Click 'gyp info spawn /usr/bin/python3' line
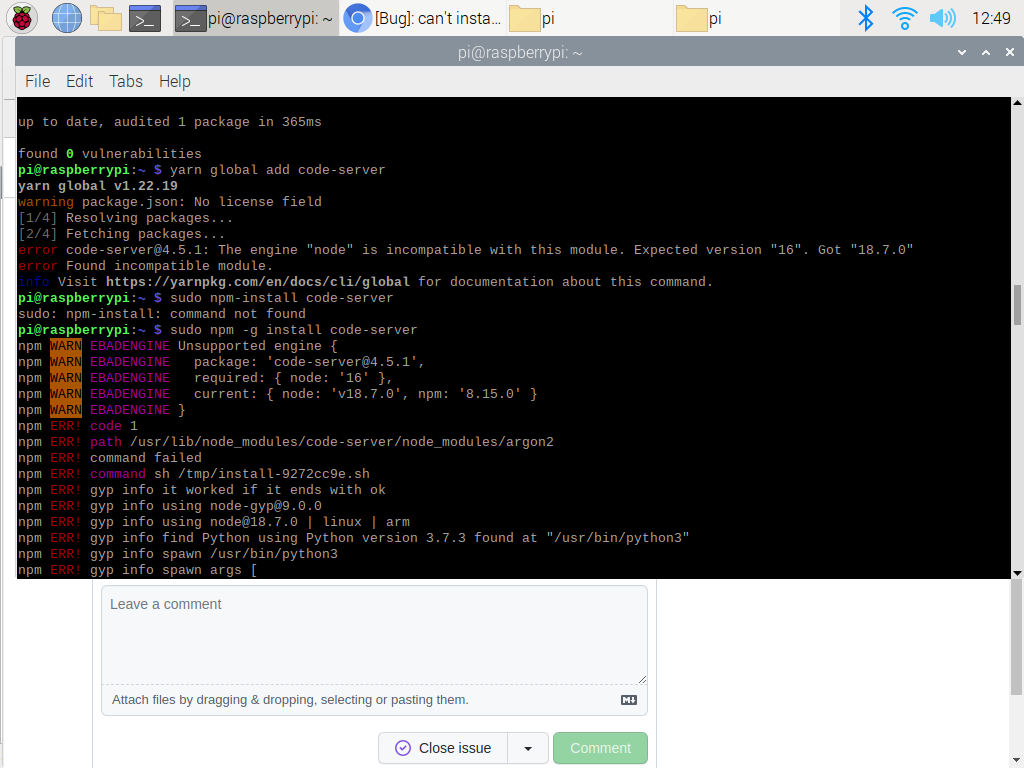Image resolution: width=1024 pixels, height=768 pixels. coord(178,554)
